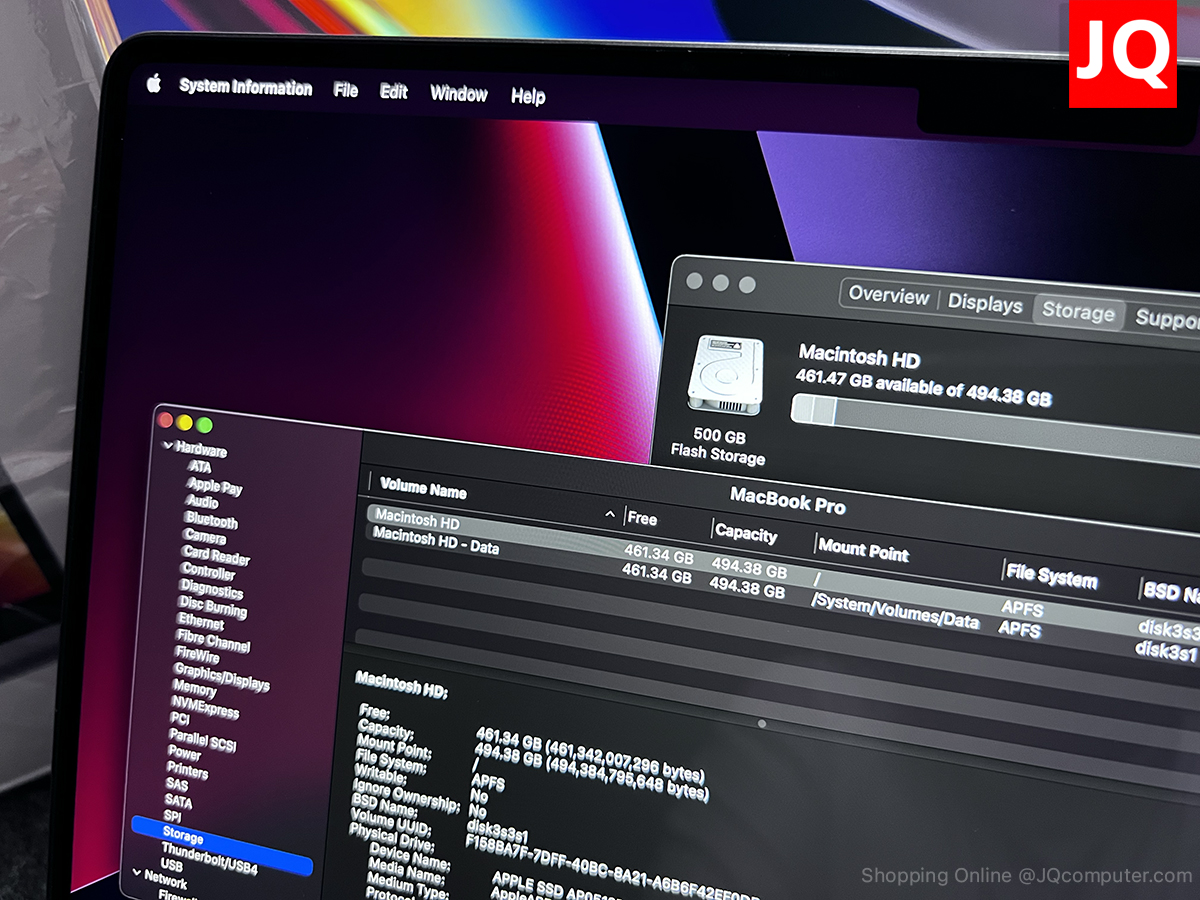Switch to the Overview tab in About This Mac

tap(889, 296)
